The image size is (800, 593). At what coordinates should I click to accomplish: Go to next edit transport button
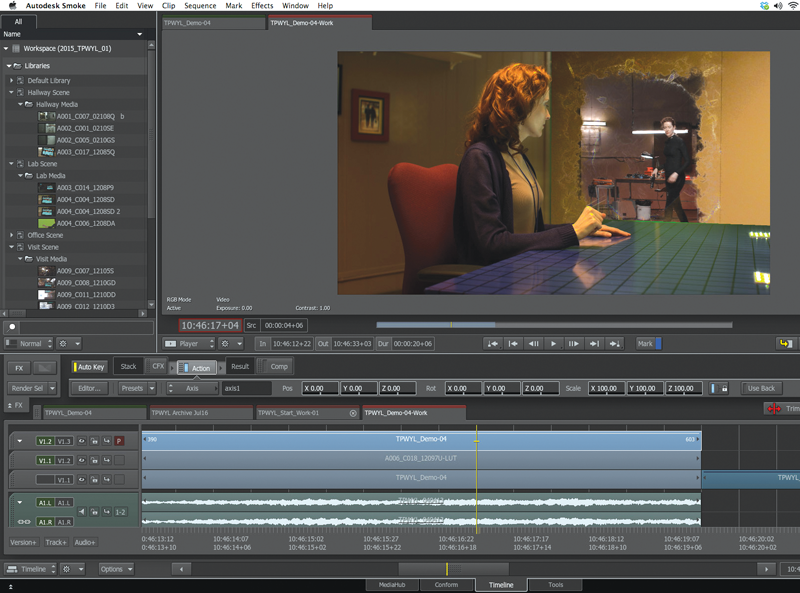pos(594,344)
